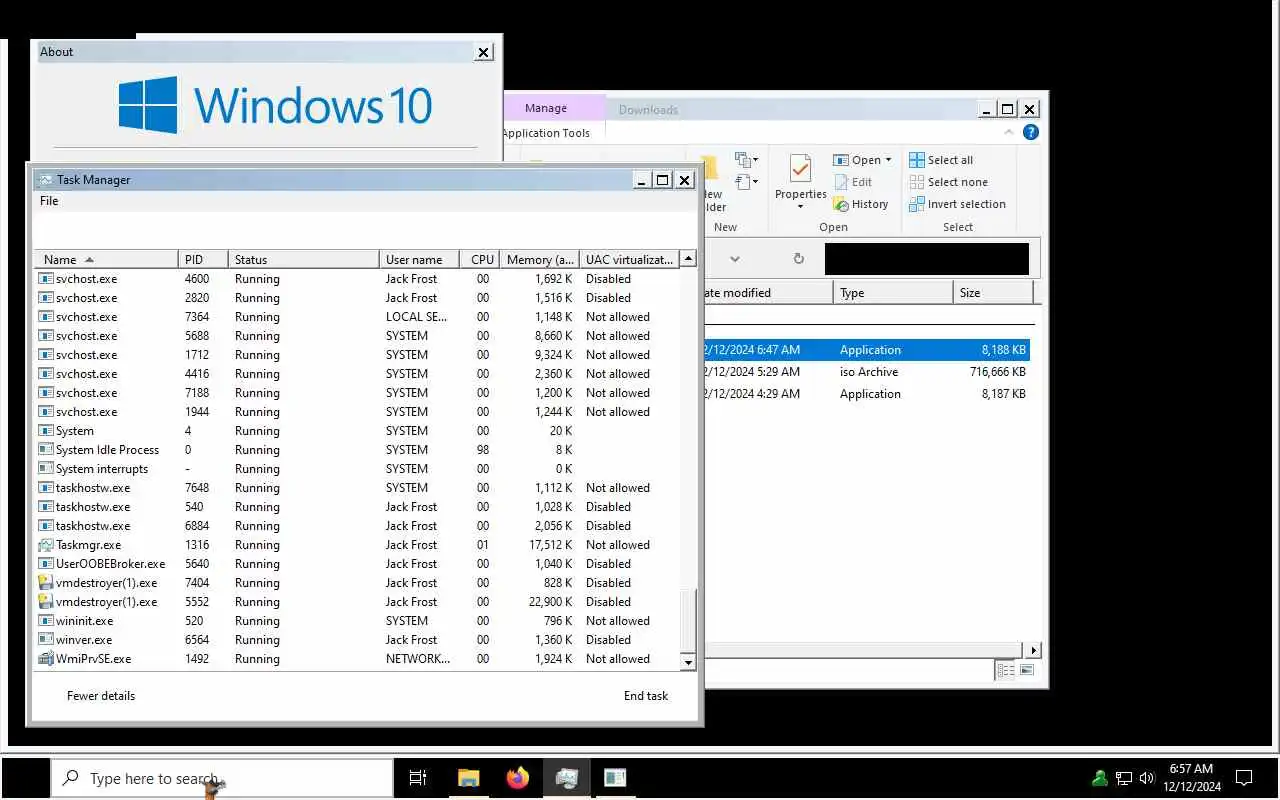Expand the Open button's dropdown arrow
This screenshot has height=800, width=1280.
point(888,160)
